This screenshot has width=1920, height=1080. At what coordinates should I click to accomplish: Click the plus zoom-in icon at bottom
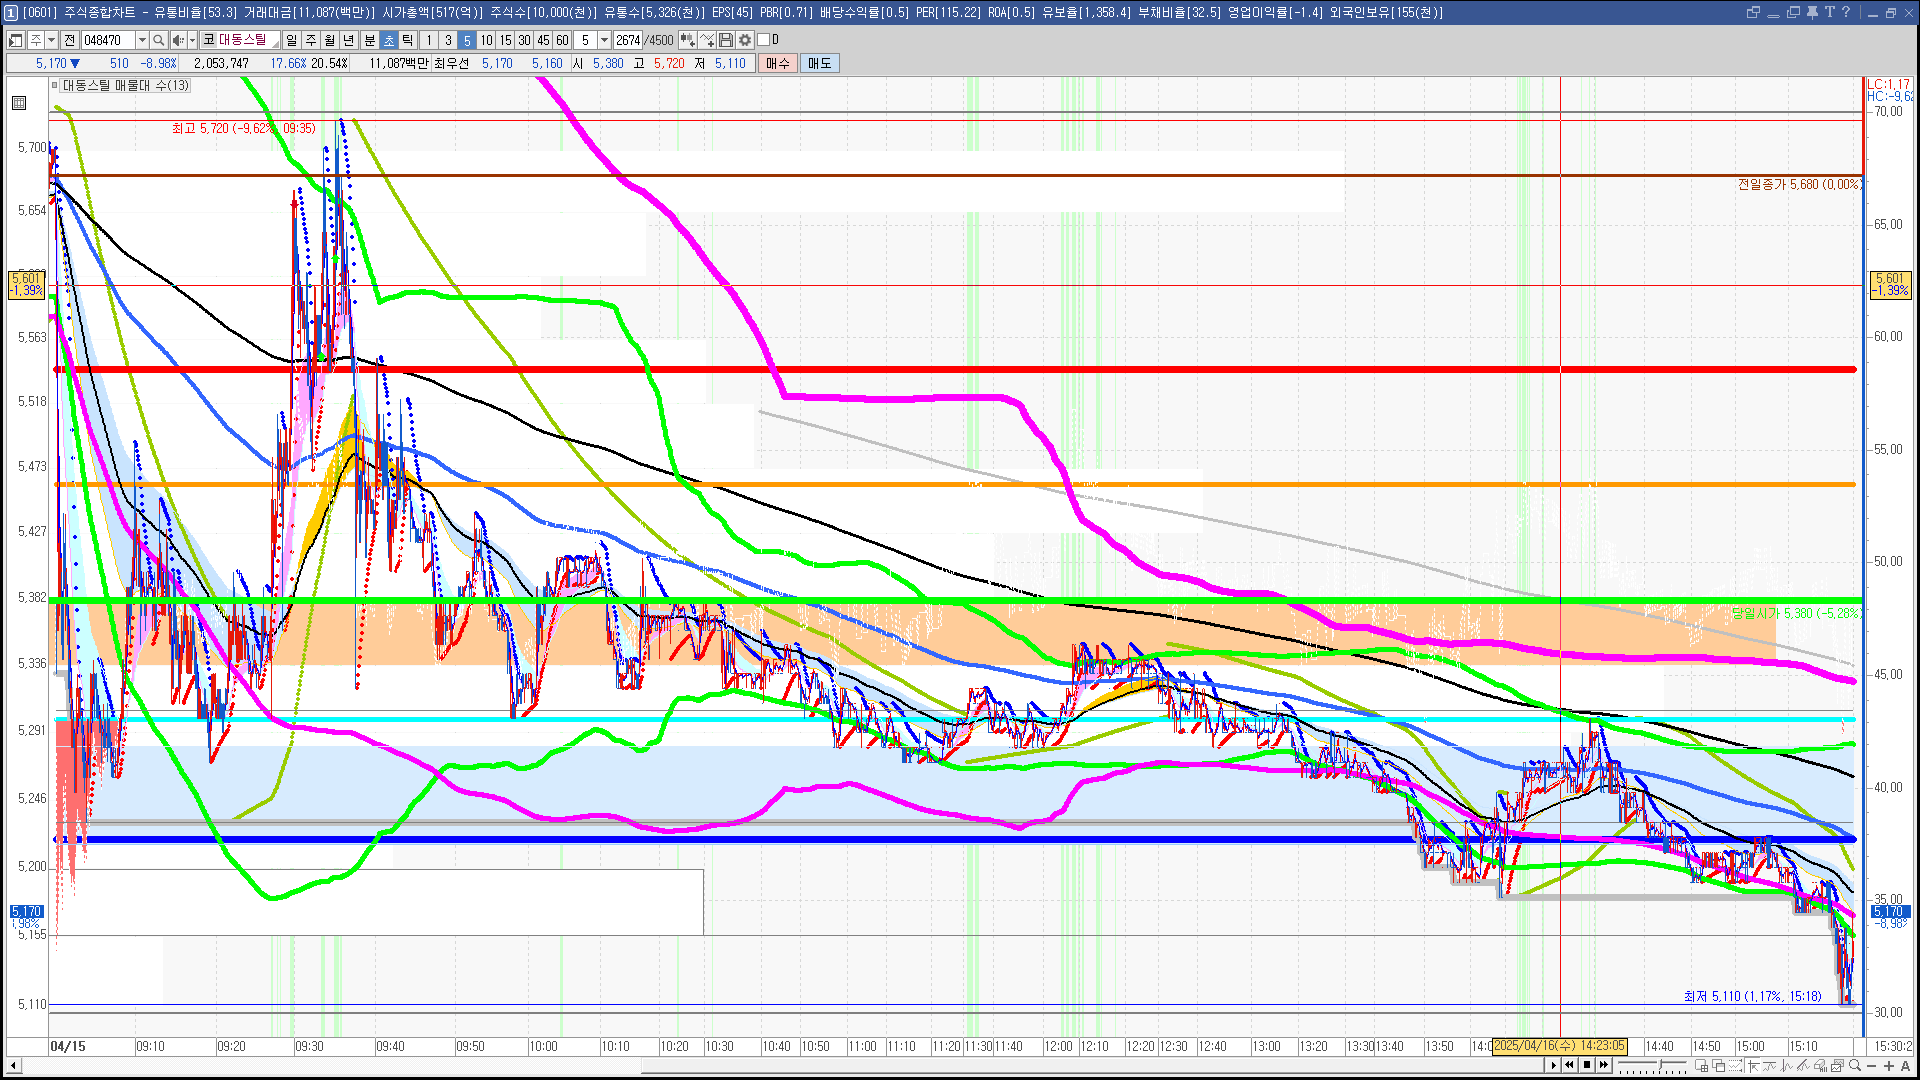(x=1889, y=1066)
